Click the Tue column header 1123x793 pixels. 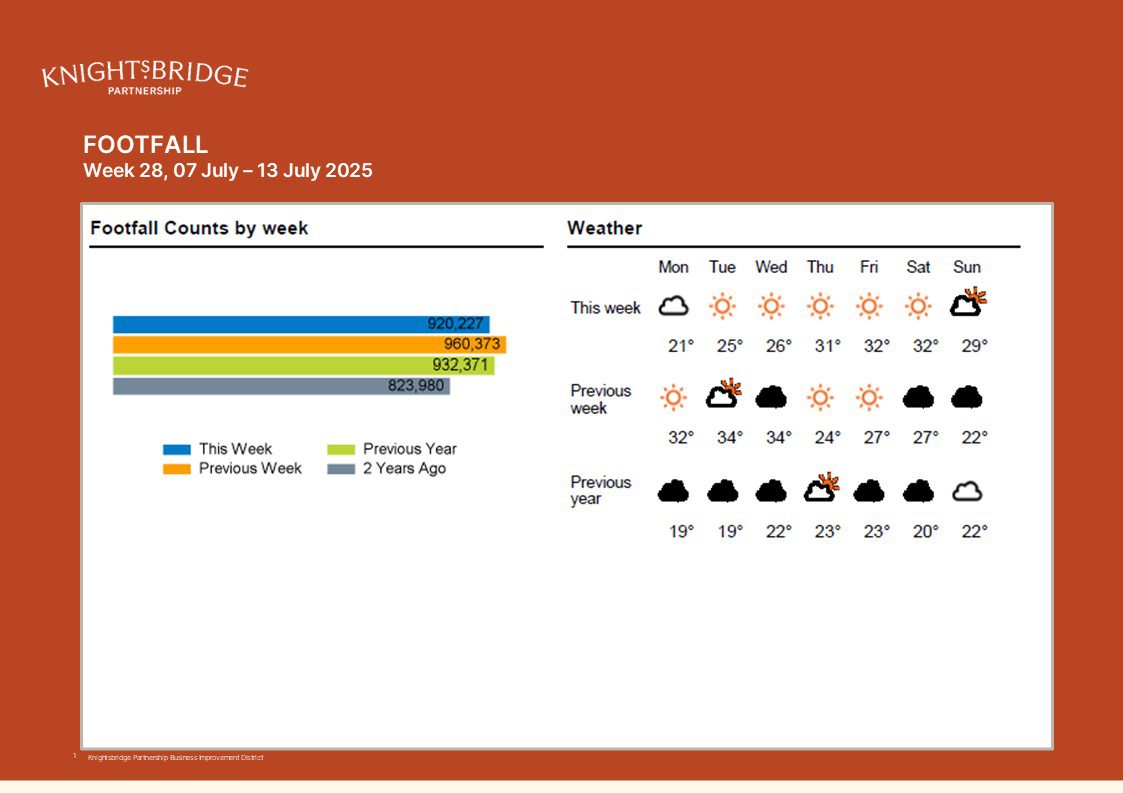point(722,267)
